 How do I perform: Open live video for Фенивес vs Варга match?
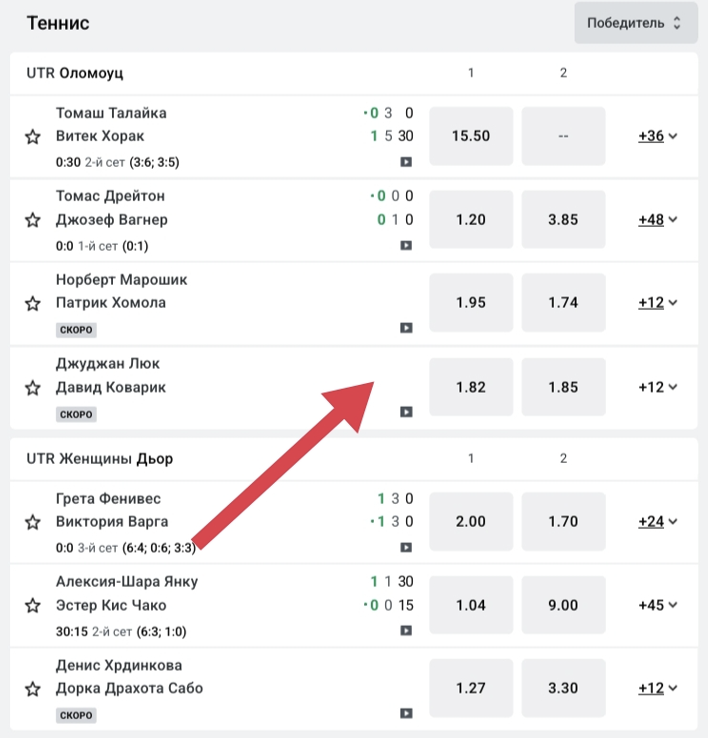coord(406,547)
